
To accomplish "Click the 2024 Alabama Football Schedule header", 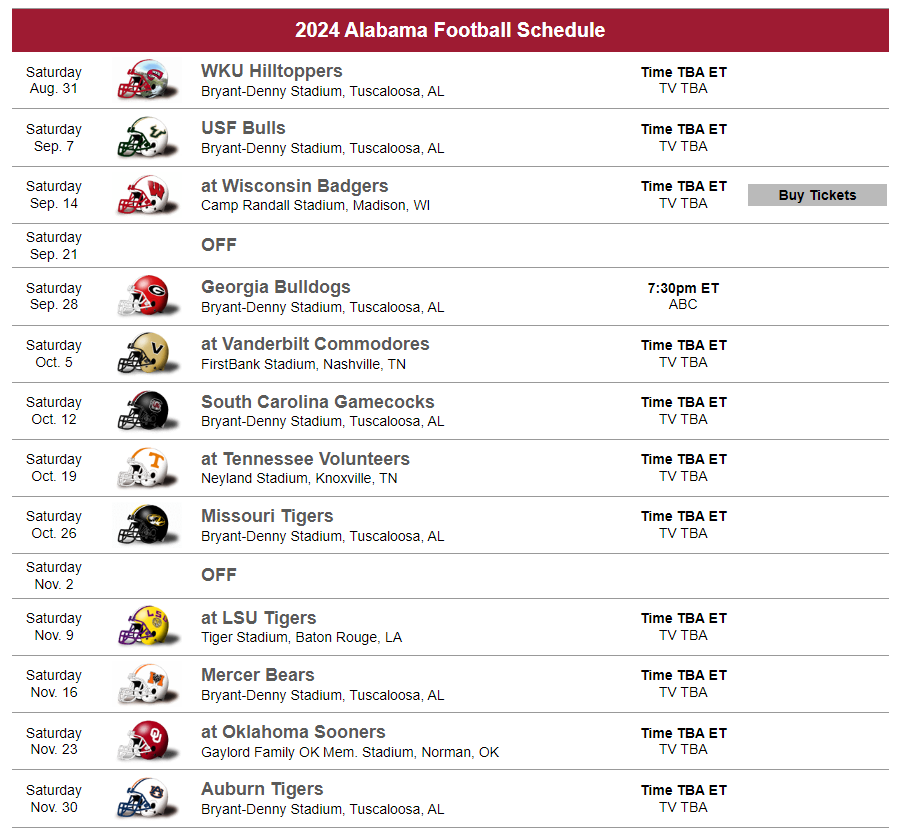I will [x=450, y=30].
